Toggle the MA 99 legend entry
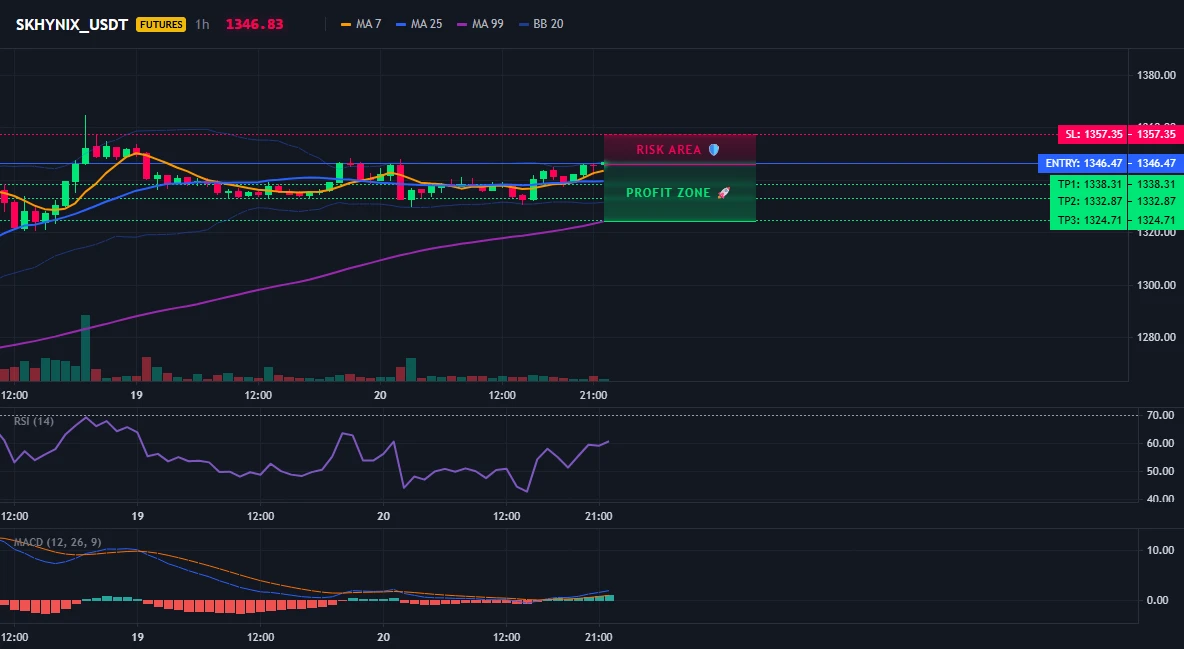 pos(480,24)
